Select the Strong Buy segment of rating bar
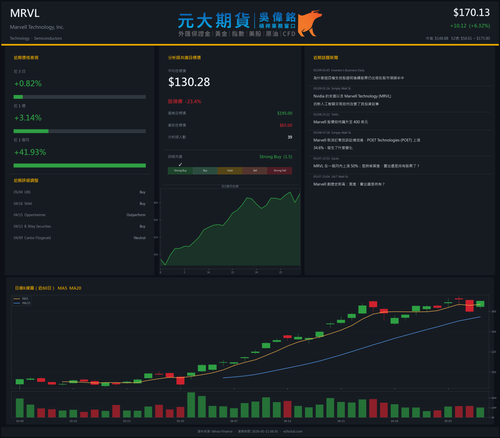This screenshot has height=438, width=500. pos(180,171)
